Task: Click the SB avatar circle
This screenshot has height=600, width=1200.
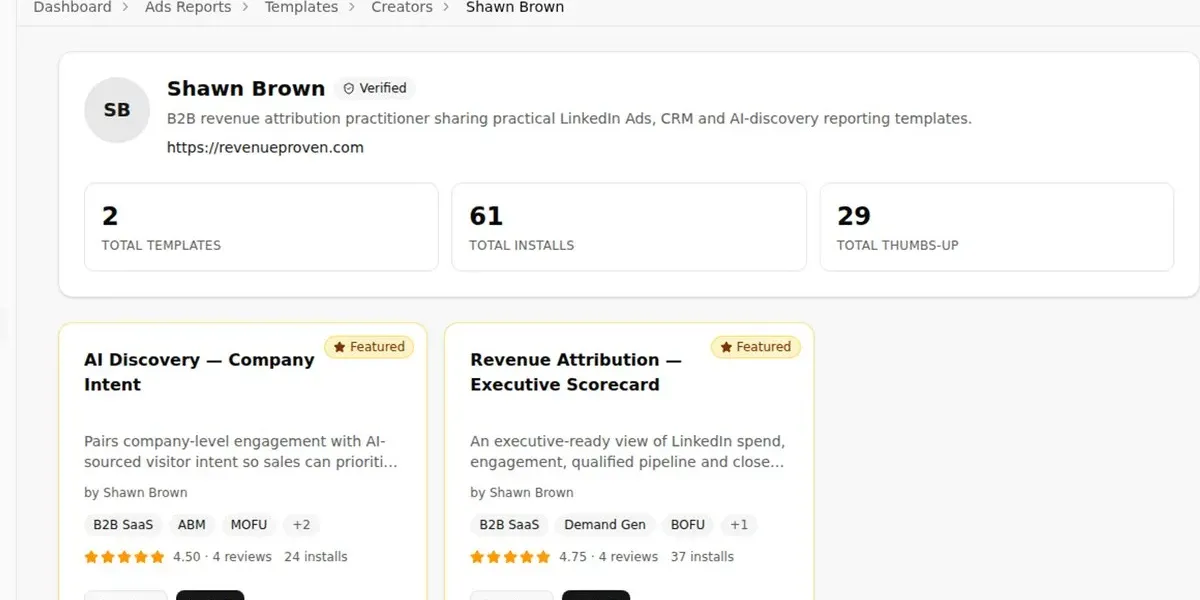Action: pos(117,110)
